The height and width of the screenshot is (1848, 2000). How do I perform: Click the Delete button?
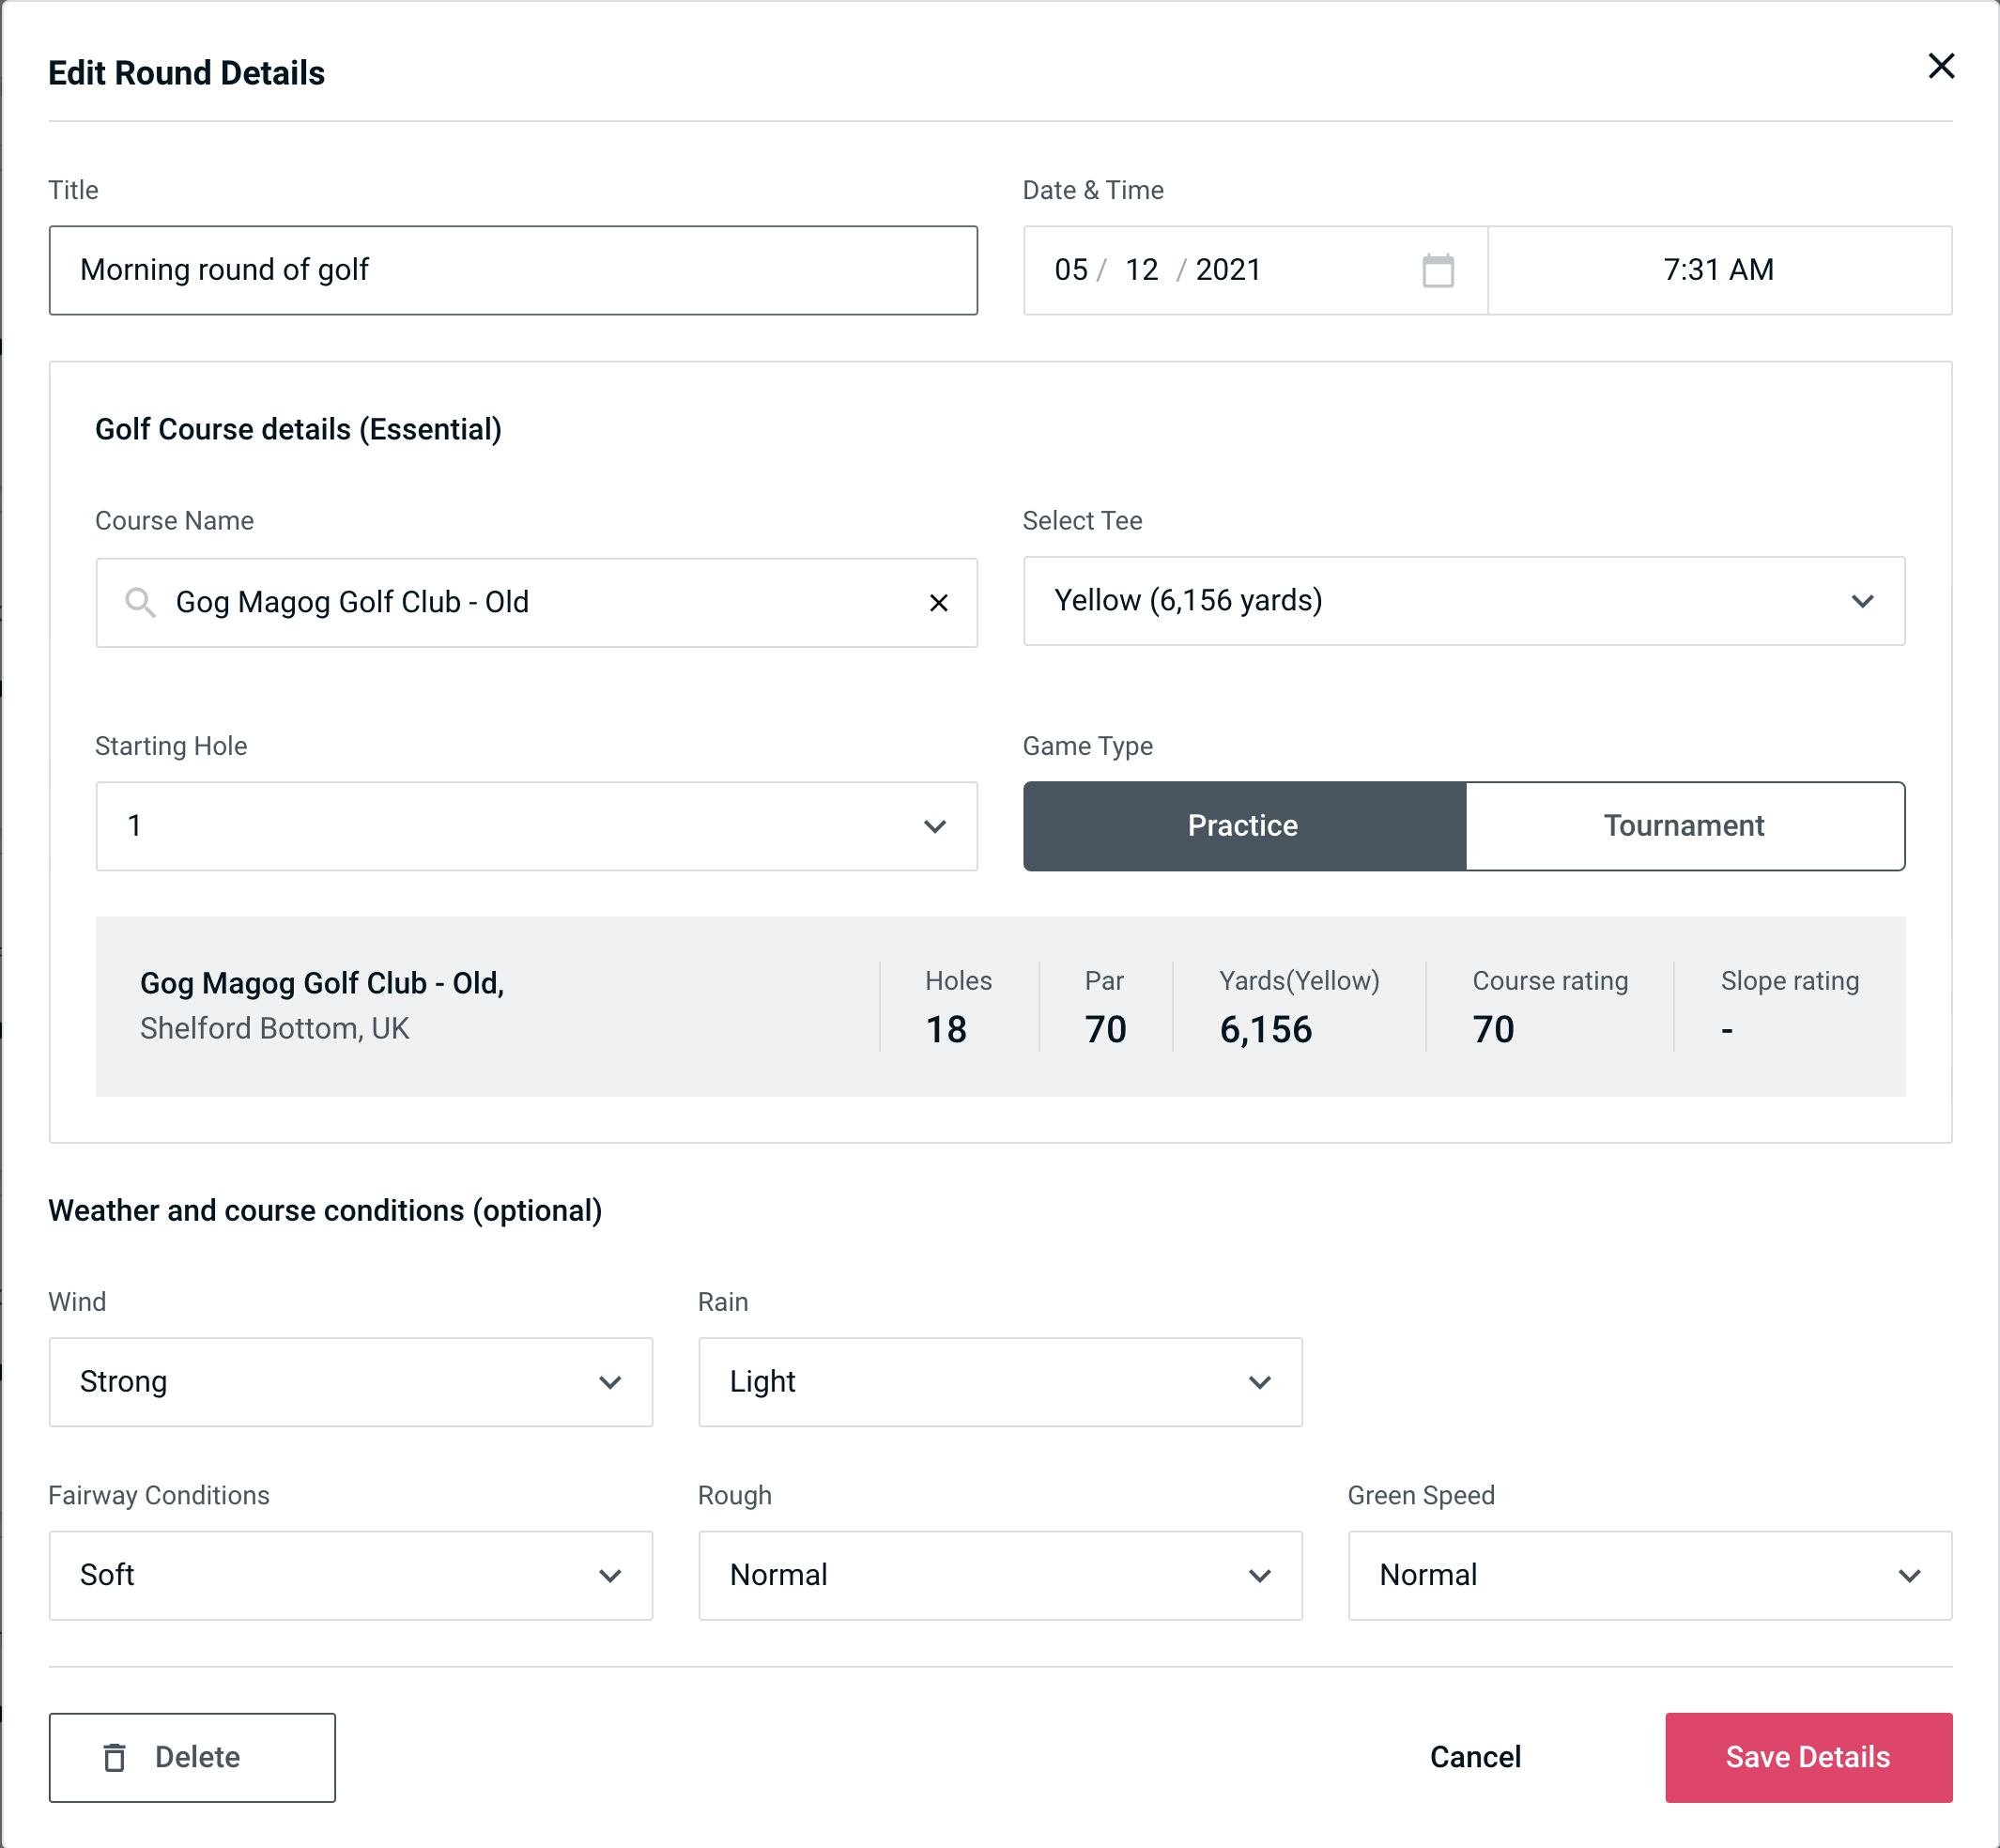pos(192,1756)
